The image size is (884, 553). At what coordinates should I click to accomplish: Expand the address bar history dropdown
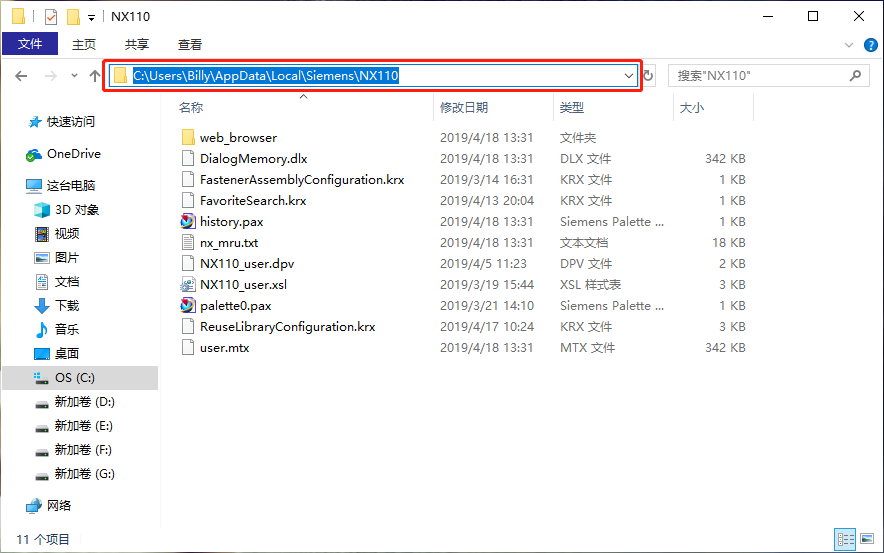pyautogui.click(x=629, y=76)
